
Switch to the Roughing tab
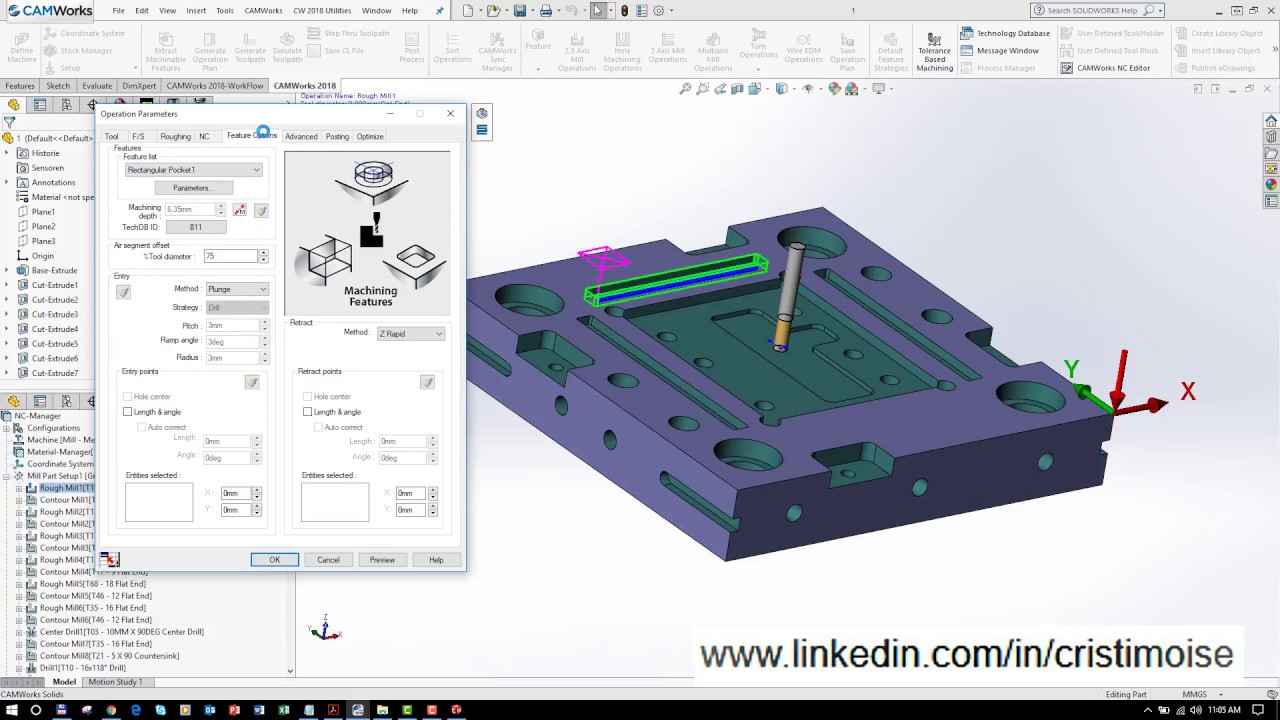point(175,136)
